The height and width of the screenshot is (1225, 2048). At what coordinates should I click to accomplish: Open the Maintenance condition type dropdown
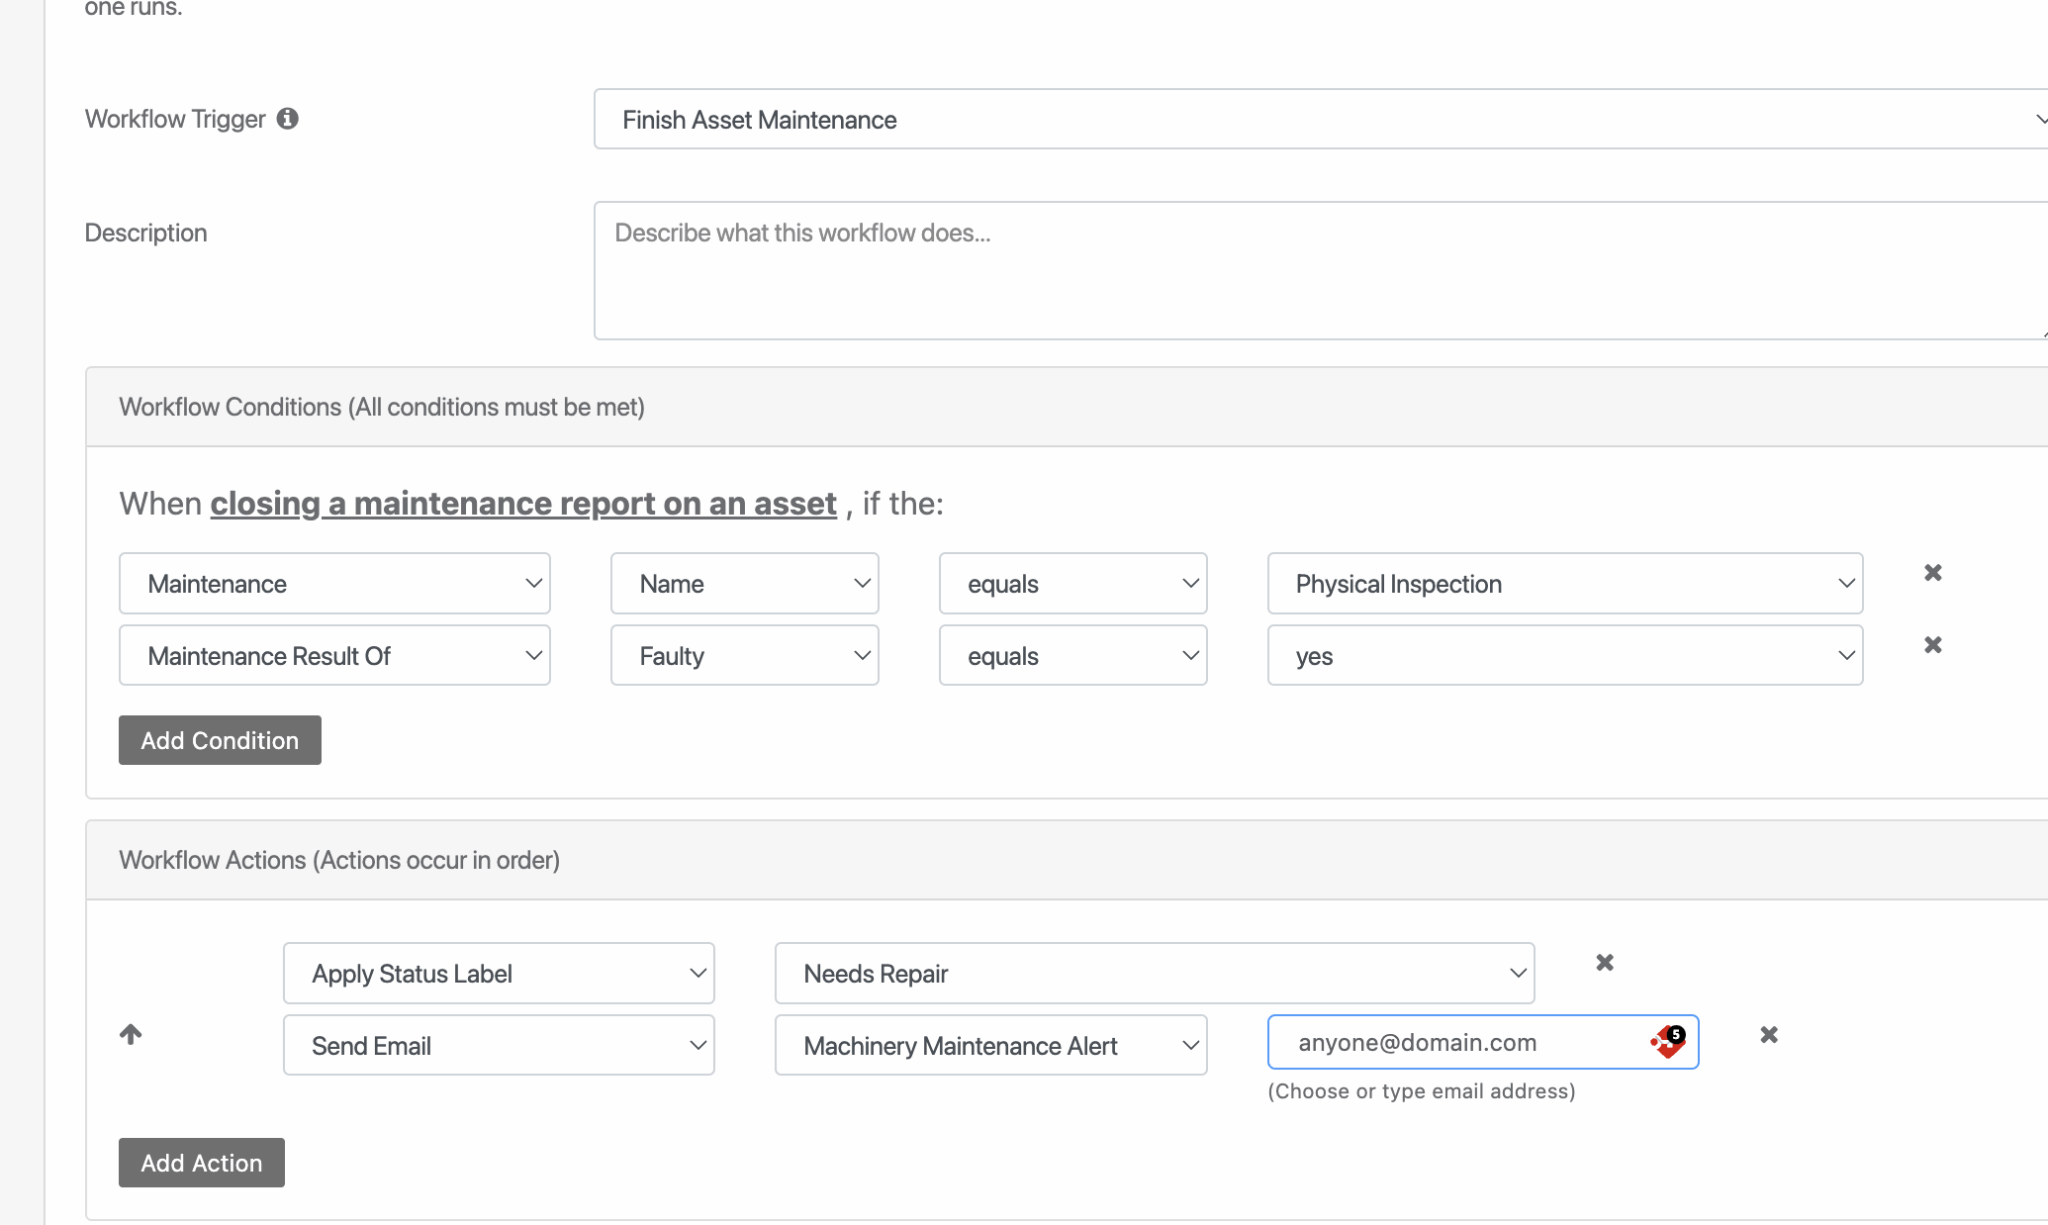point(334,584)
